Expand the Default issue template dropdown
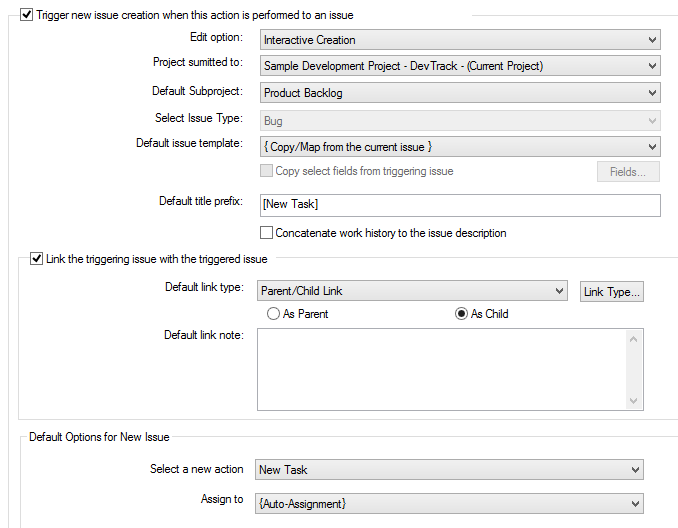 (x=460, y=146)
